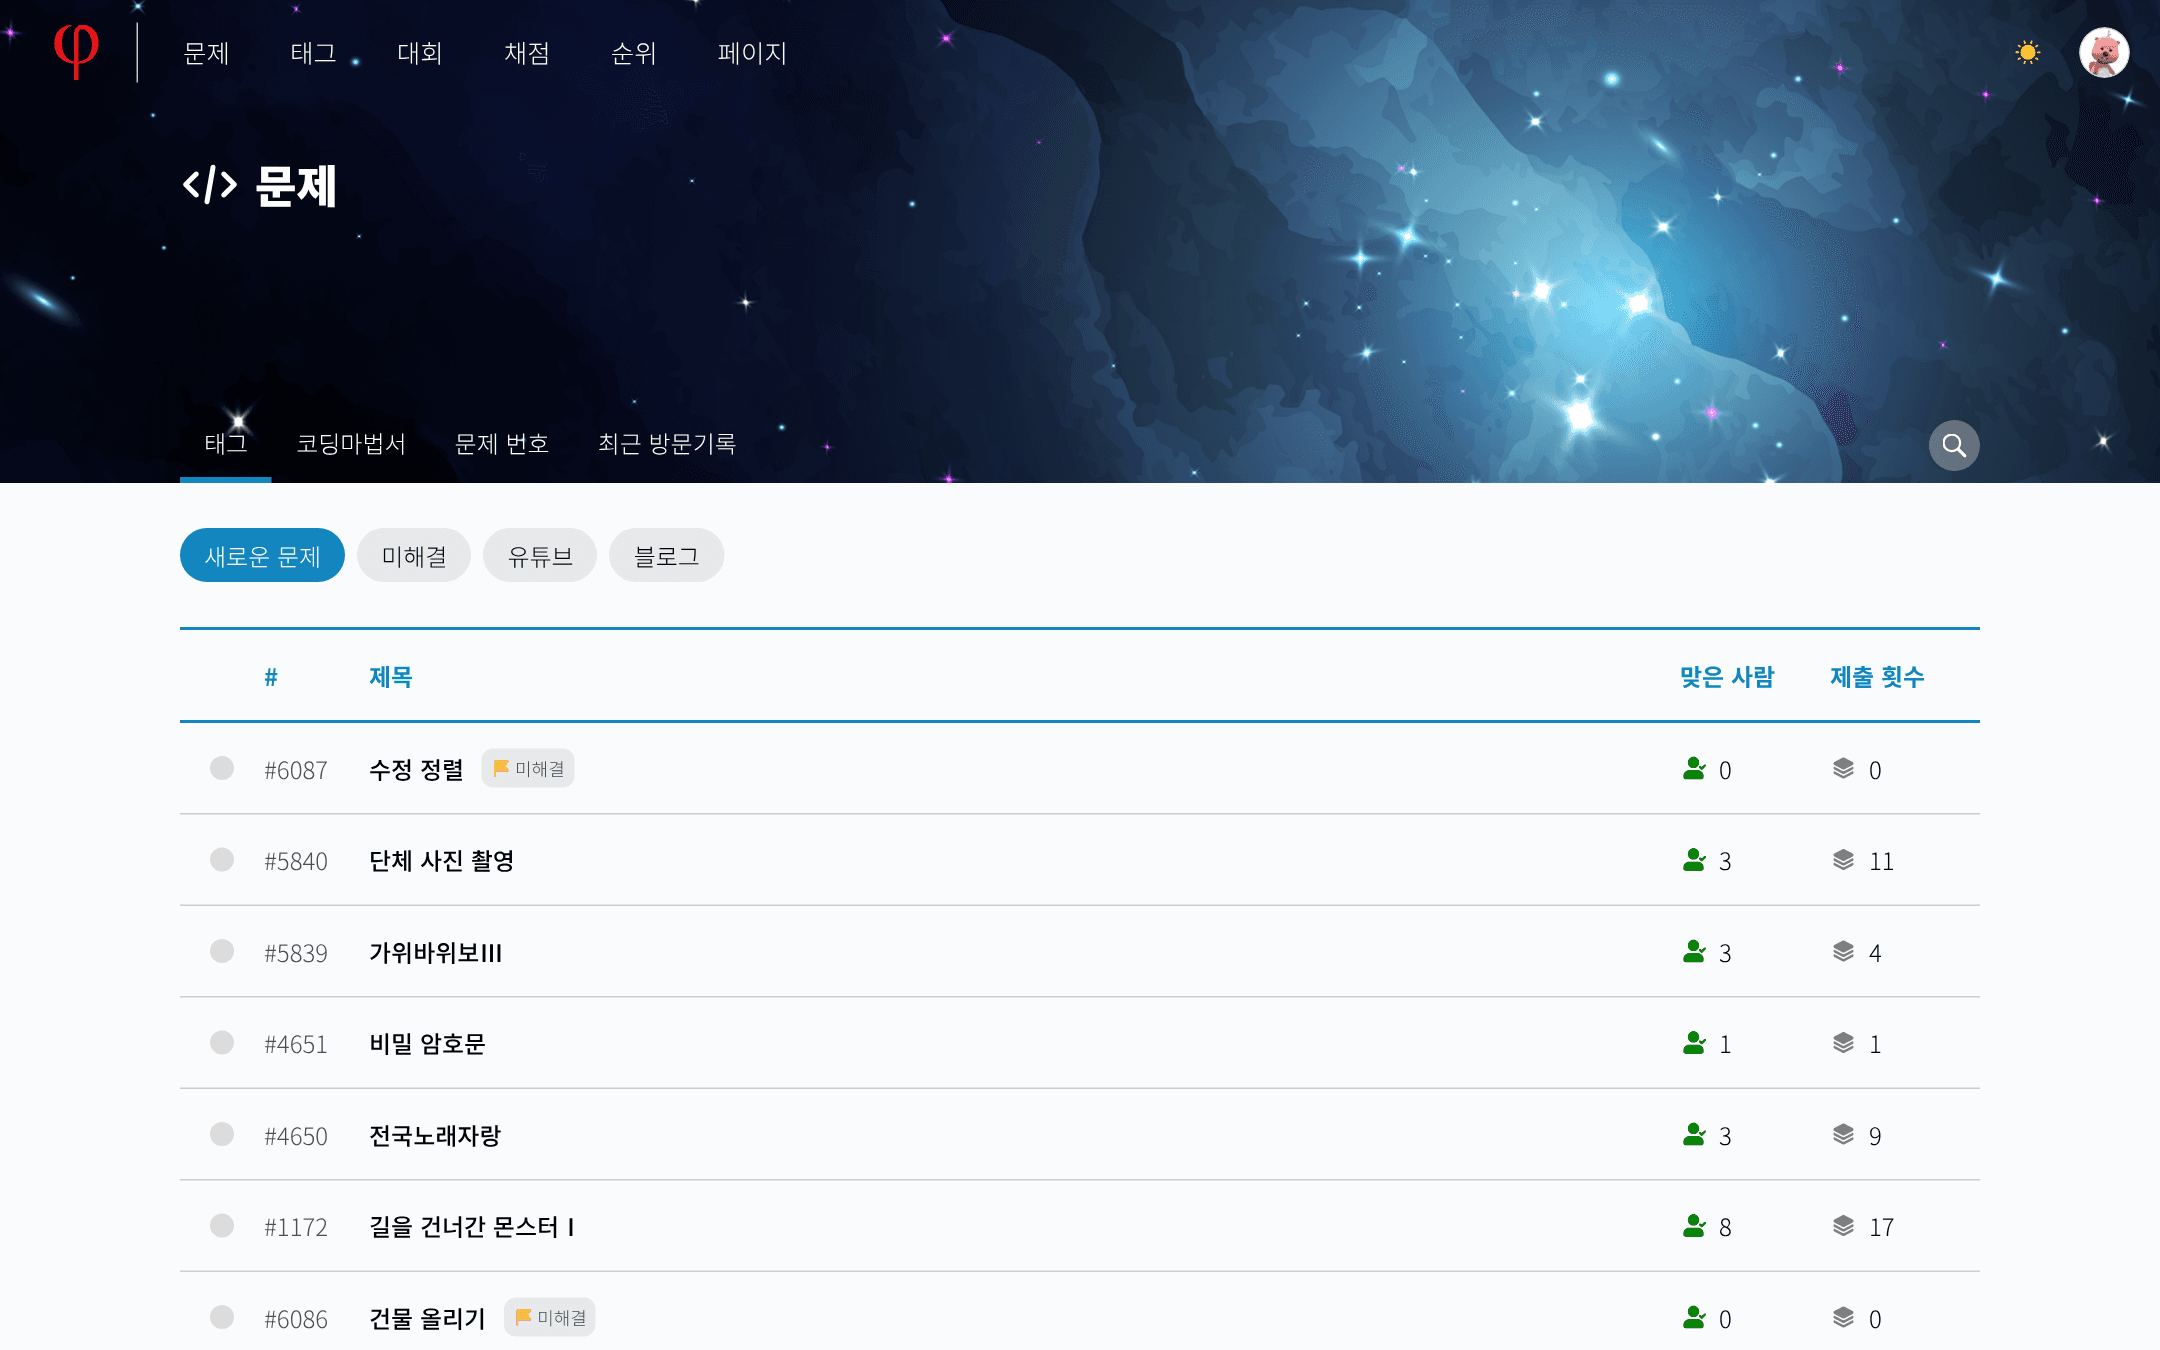The image size is (2160, 1350).
Task: Sort by the 제출 횟수 column header
Action: (1877, 677)
